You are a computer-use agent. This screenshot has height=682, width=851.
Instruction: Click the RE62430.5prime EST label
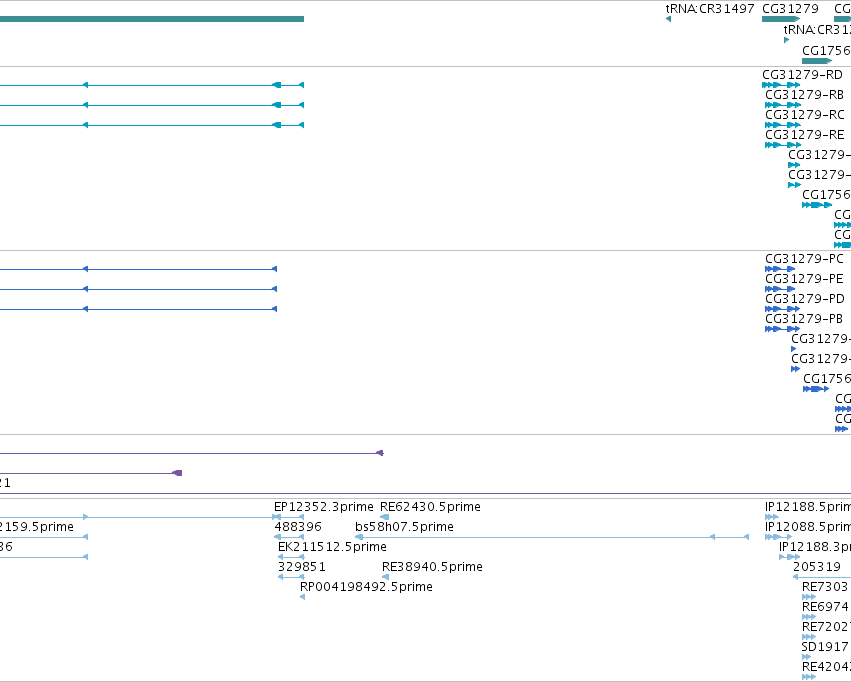[x=430, y=507]
